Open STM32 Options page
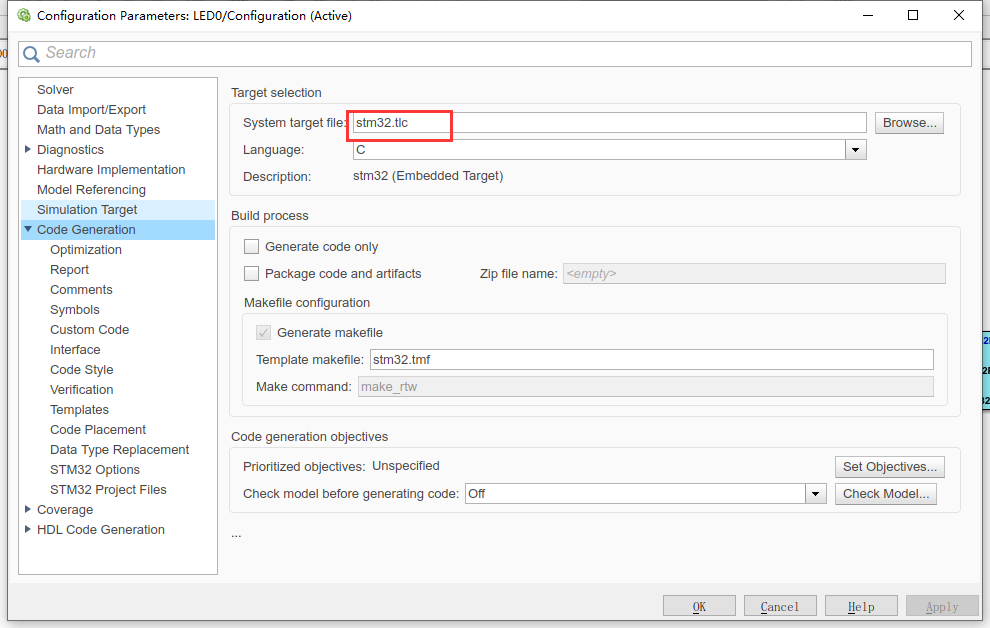The width and height of the screenshot is (990, 628). (95, 470)
